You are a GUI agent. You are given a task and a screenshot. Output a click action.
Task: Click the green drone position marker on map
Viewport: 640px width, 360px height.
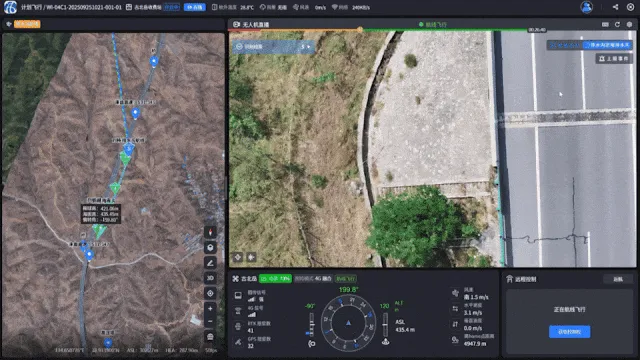click(x=99, y=231)
